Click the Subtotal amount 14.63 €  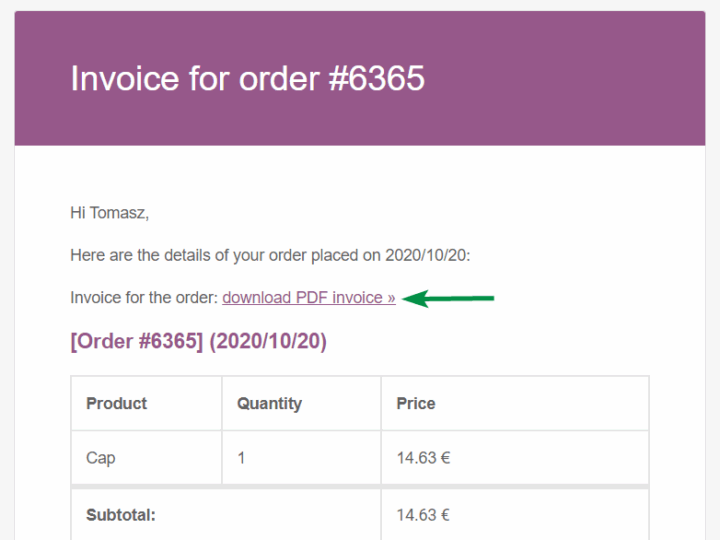point(423,515)
